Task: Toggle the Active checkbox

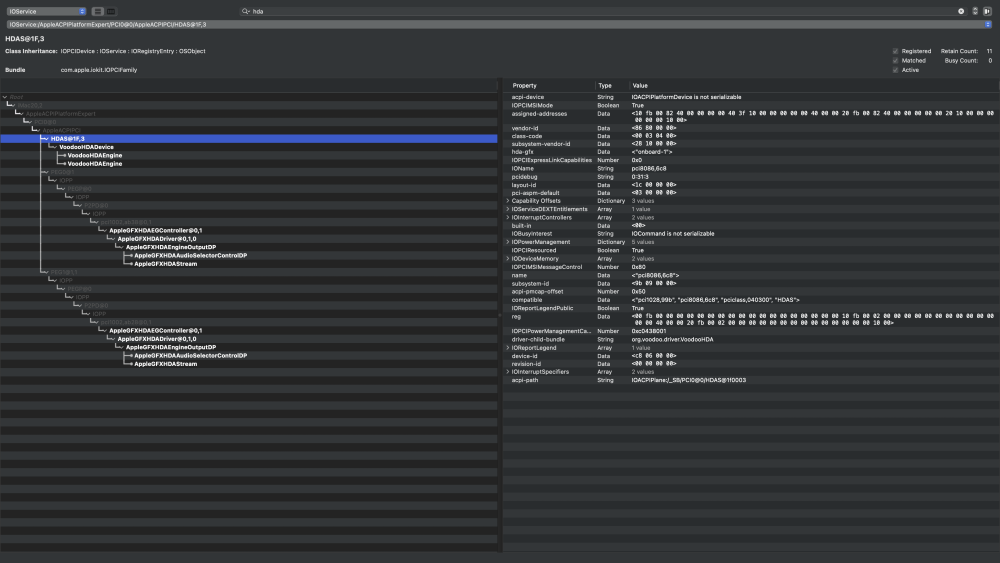Action: pos(895,70)
